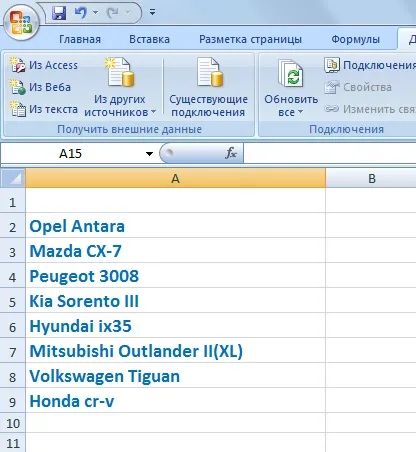Image resolution: width=416 pixels, height=452 pixels.
Task: Click the Select All corner triangle
Action: [13, 179]
